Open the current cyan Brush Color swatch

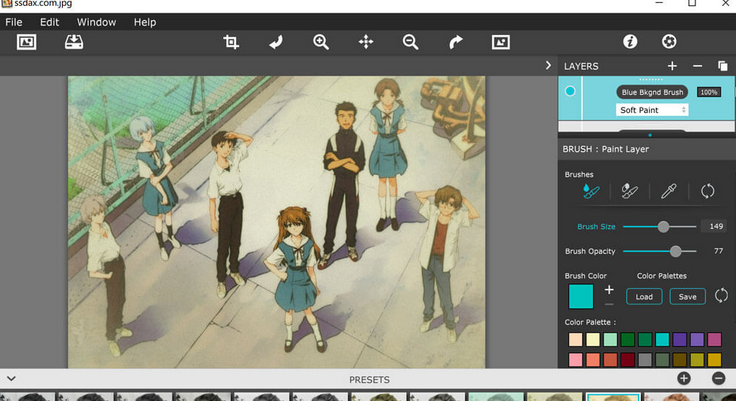[581, 296]
